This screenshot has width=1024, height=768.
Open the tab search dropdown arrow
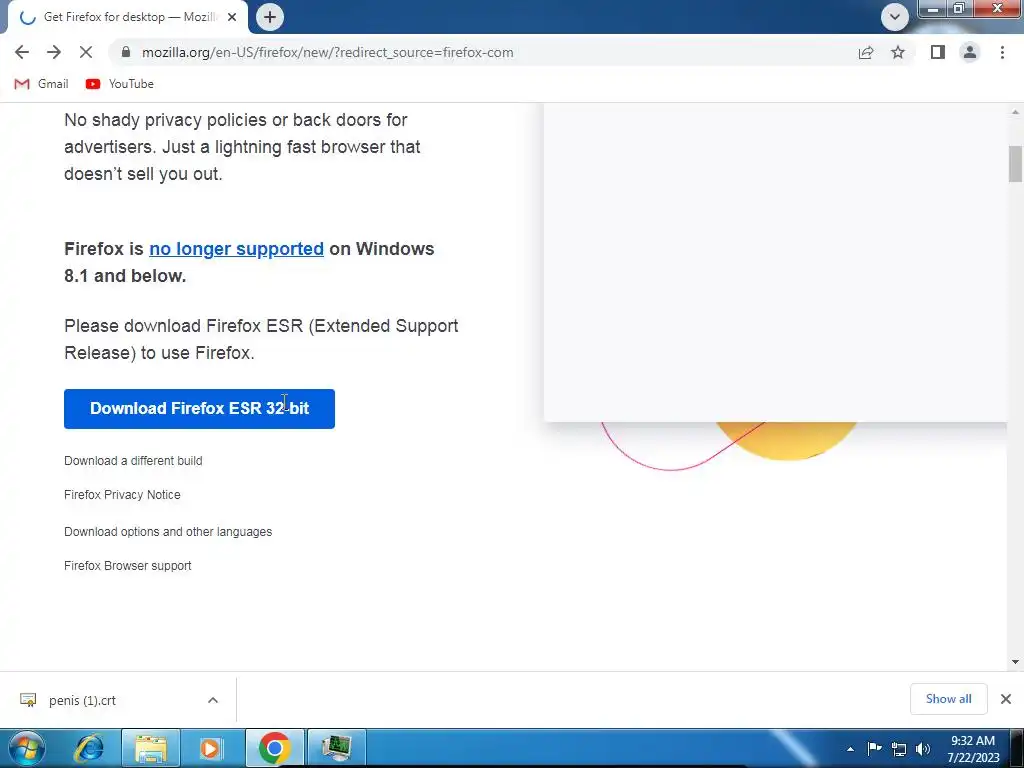895,17
